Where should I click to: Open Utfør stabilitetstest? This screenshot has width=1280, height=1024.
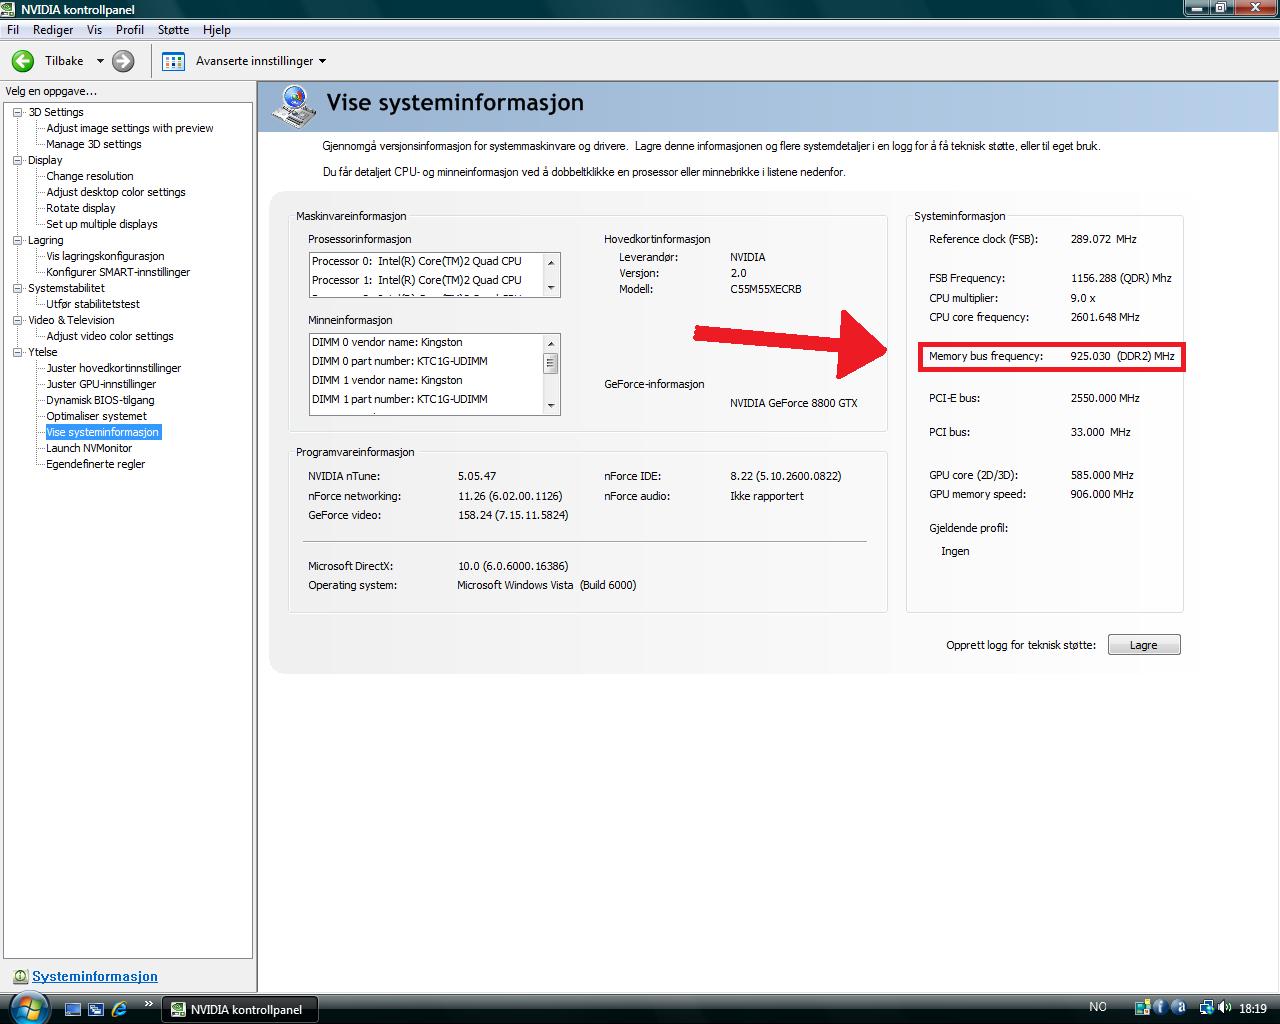point(93,304)
